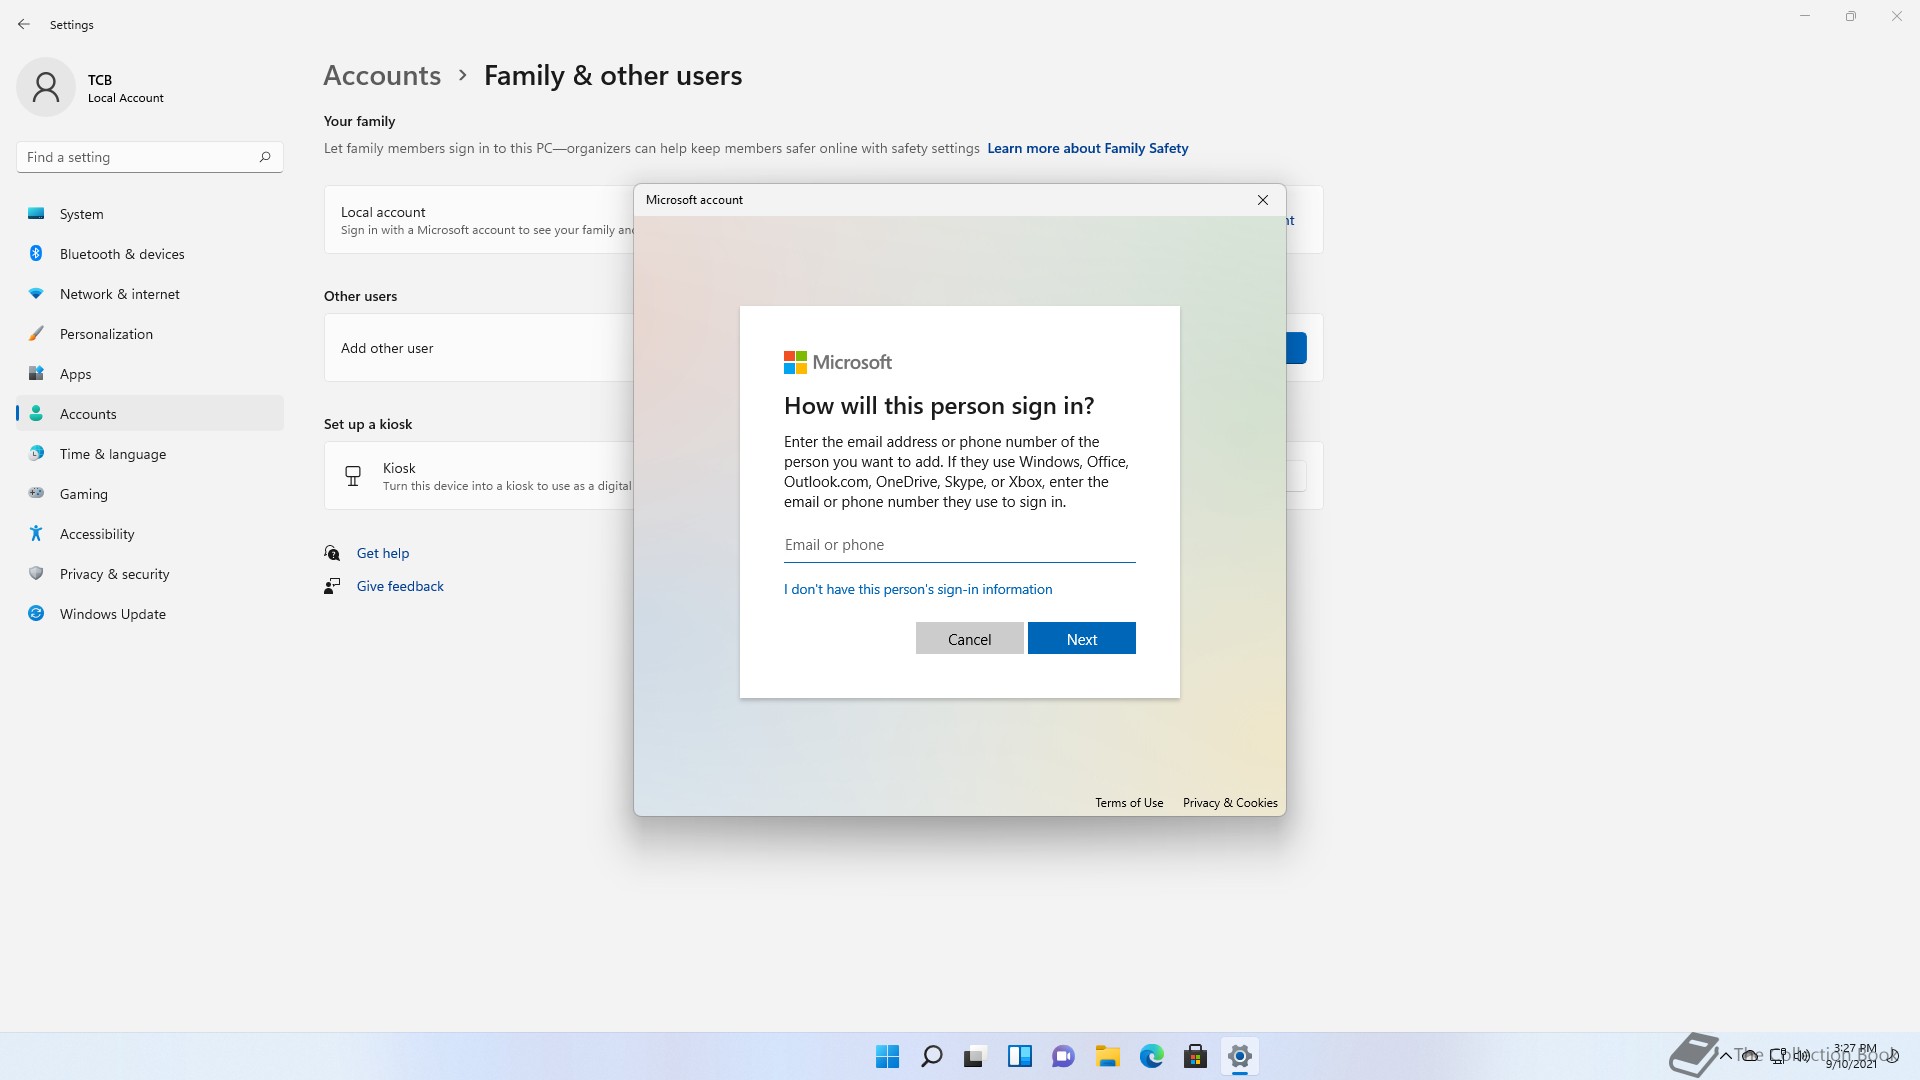Select the Apps settings category

[150, 374]
